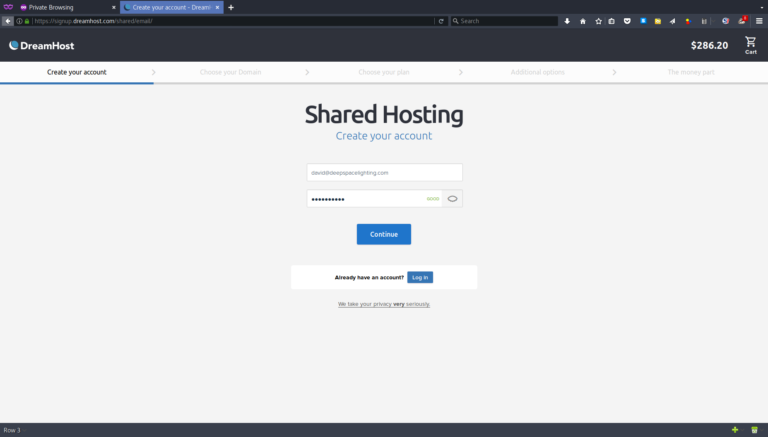Click the colored dots extension icon

point(688,21)
